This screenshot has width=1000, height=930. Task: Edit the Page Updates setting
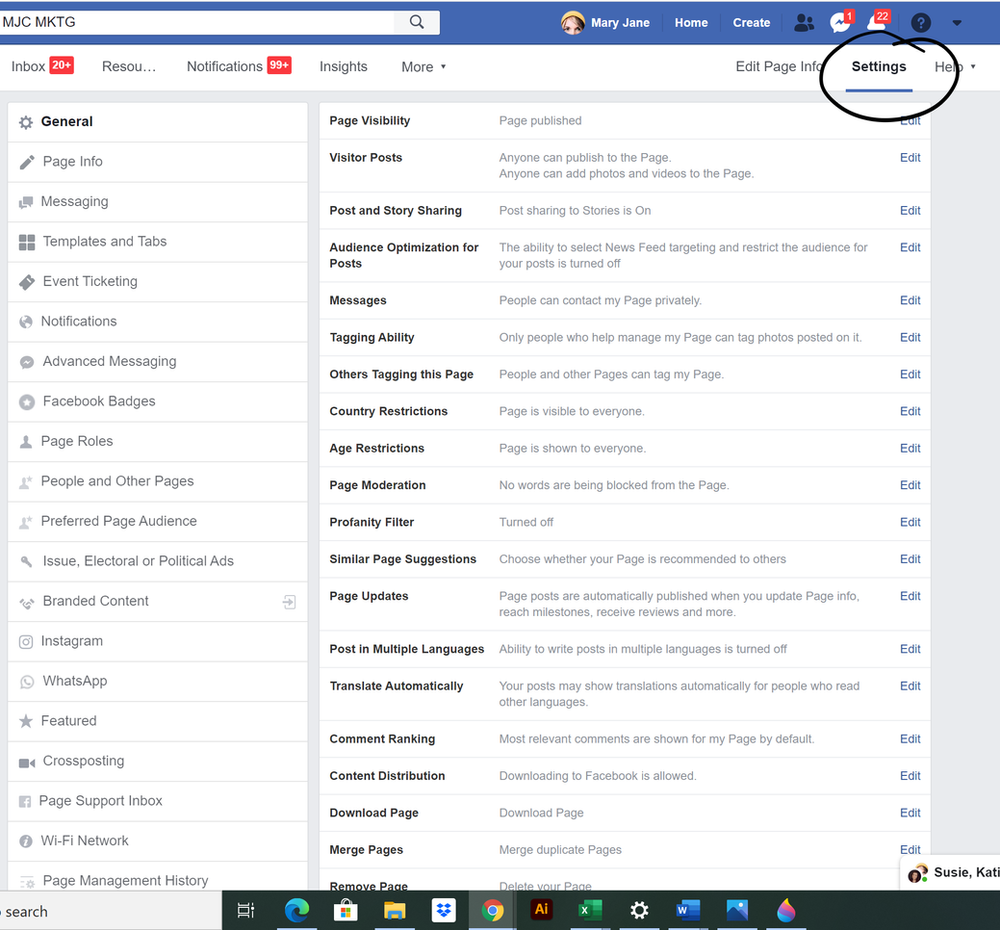coord(909,596)
